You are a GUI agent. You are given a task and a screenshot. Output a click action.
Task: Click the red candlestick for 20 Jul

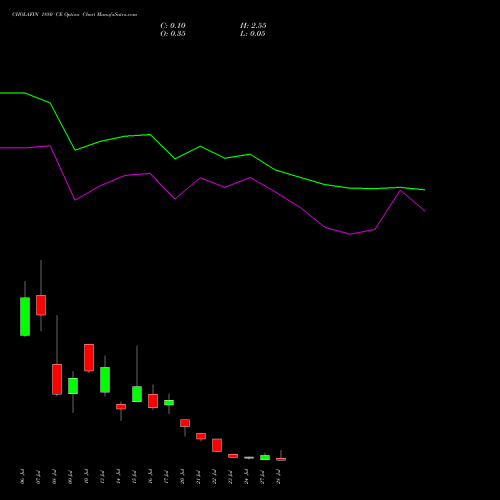(x=185, y=423)
